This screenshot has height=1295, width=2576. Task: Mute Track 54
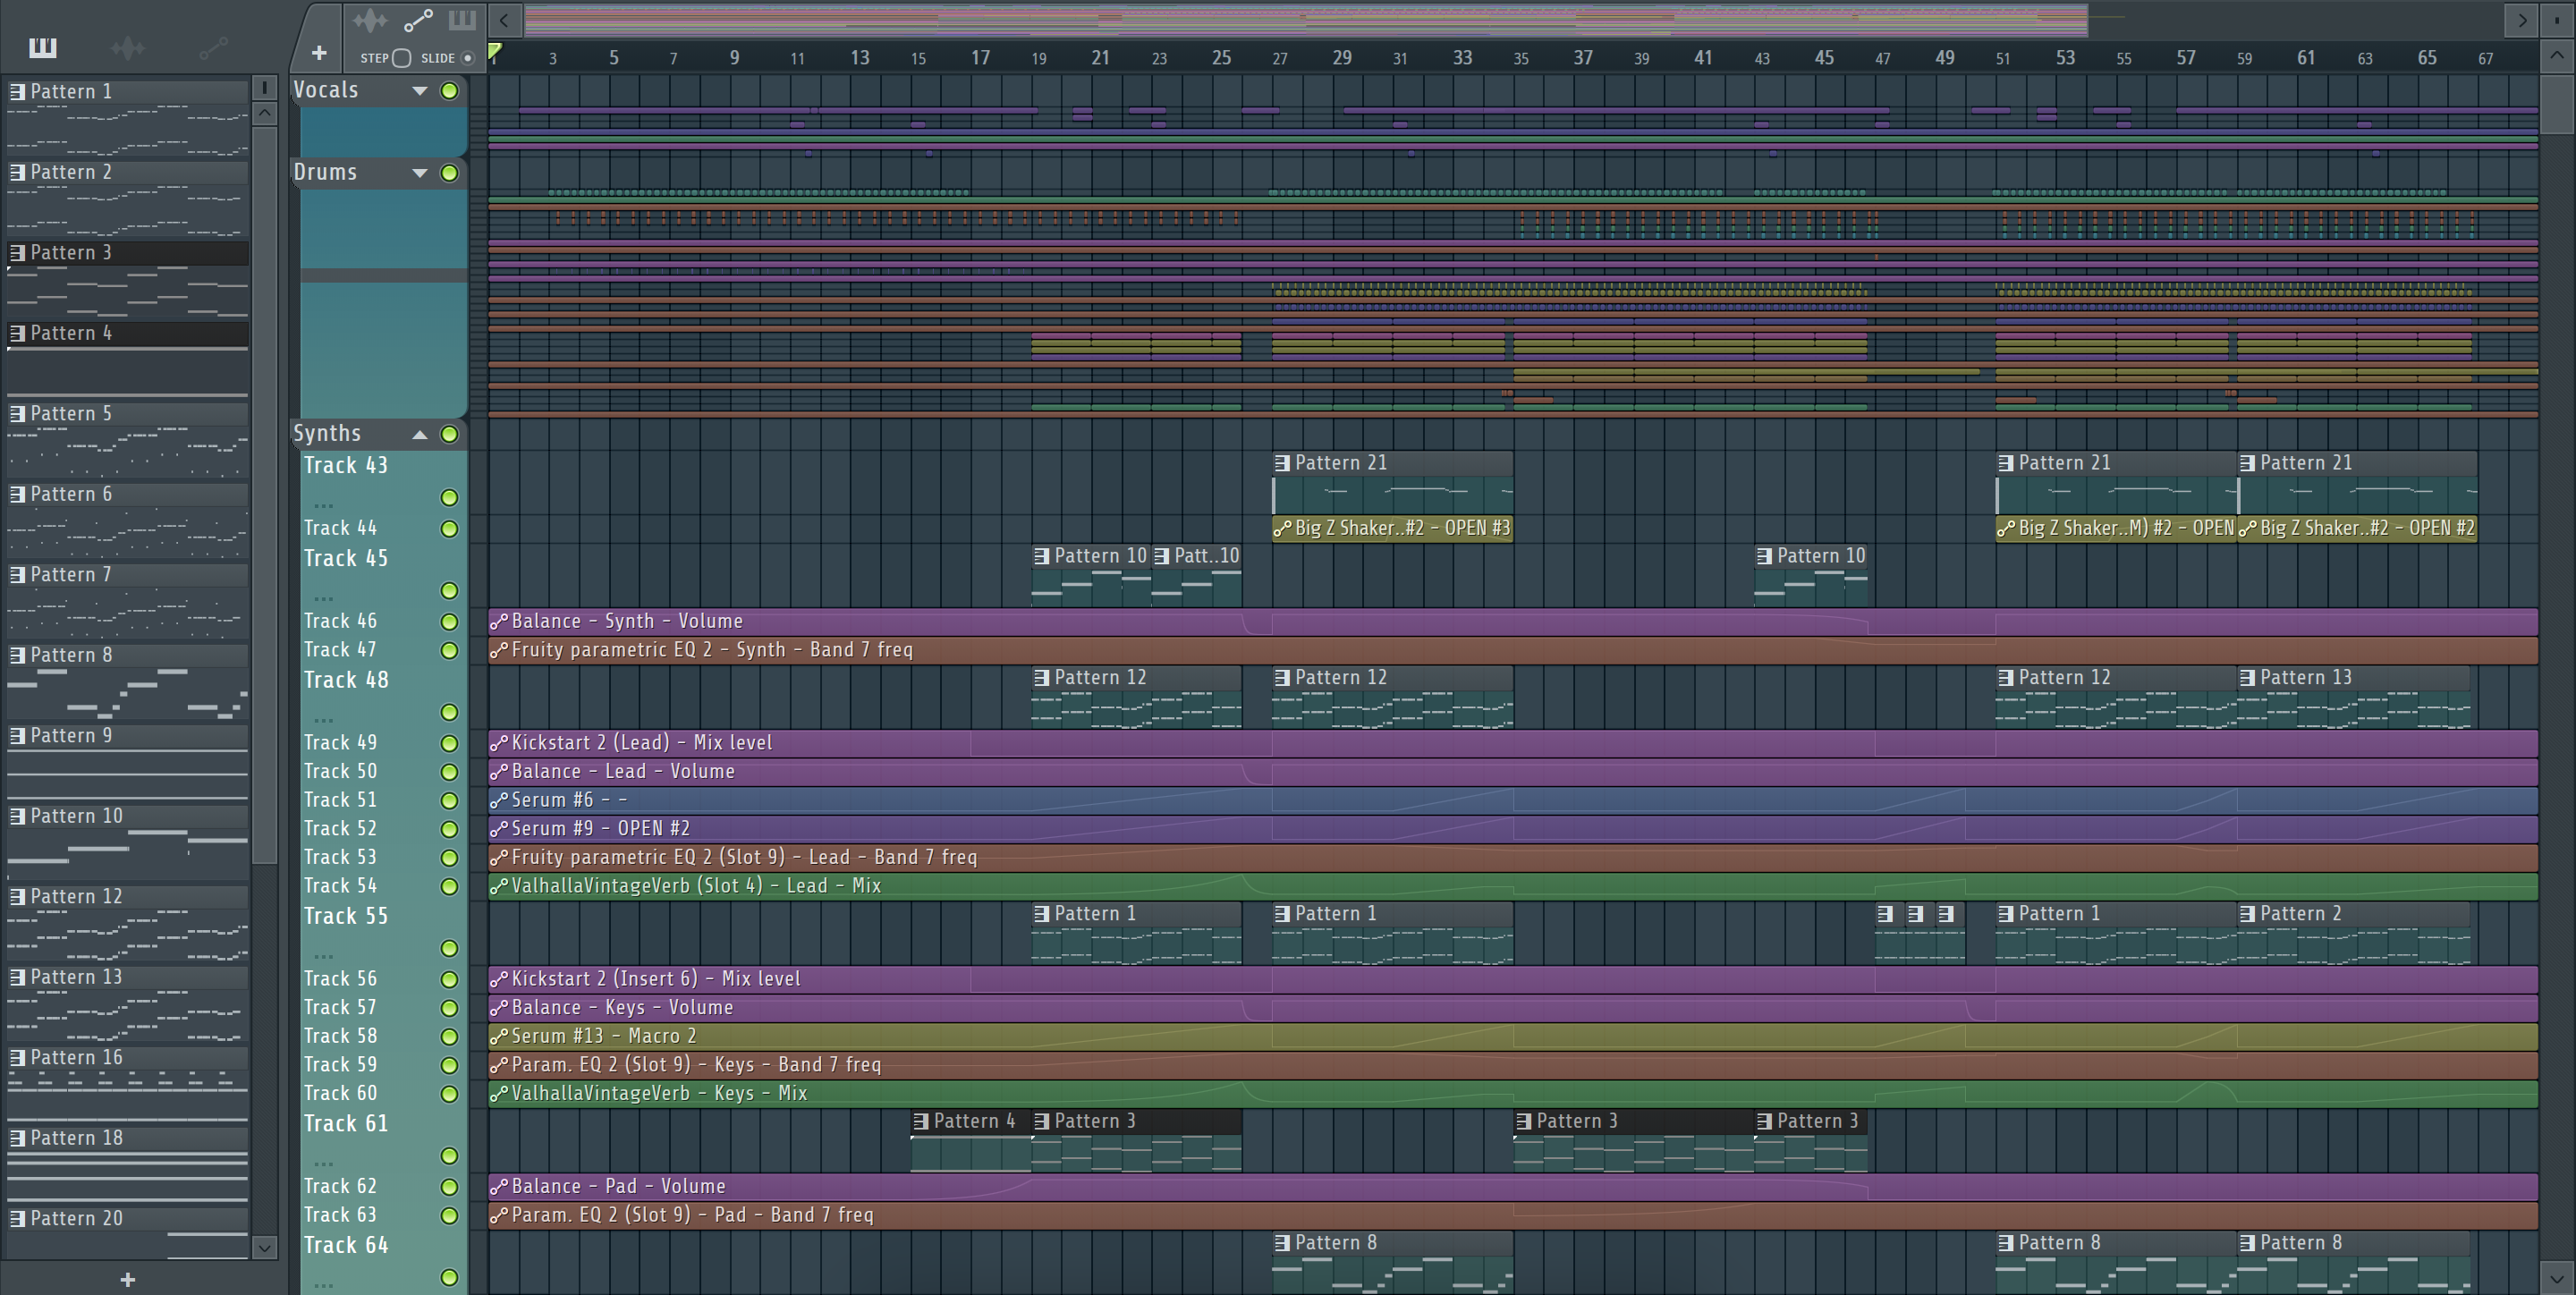[449, 887]
